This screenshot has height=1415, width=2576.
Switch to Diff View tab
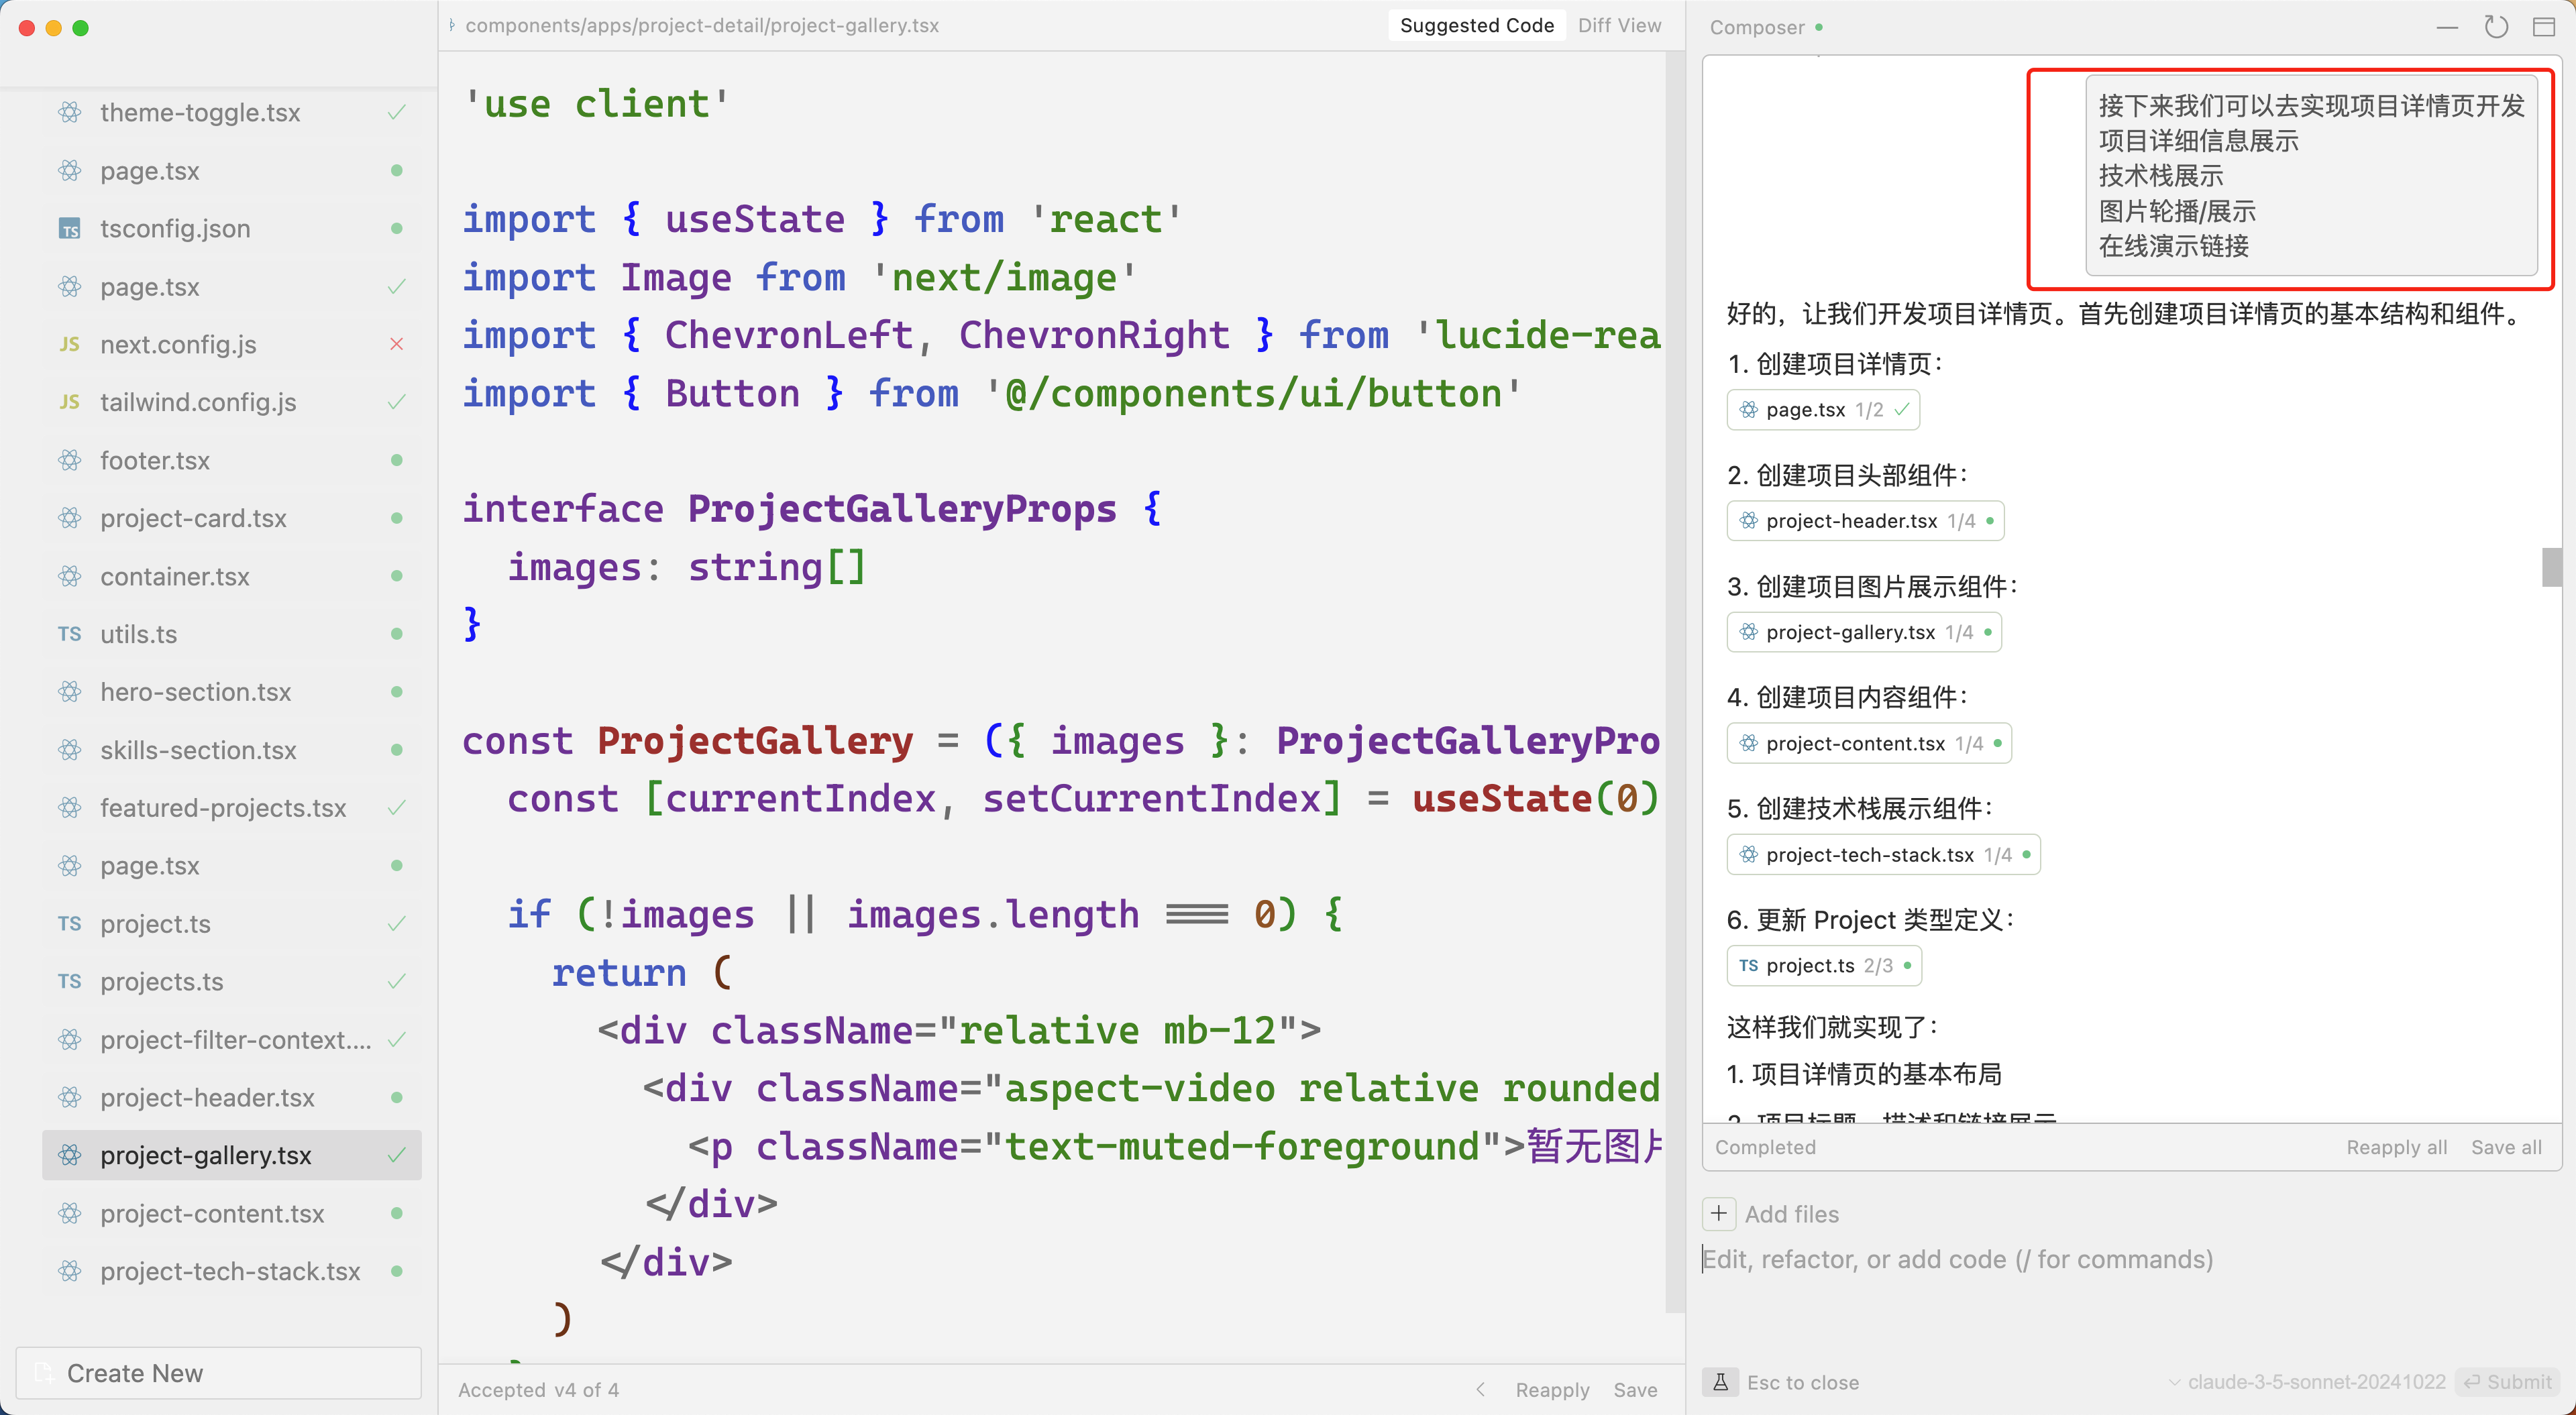(x=1619, y=25)
